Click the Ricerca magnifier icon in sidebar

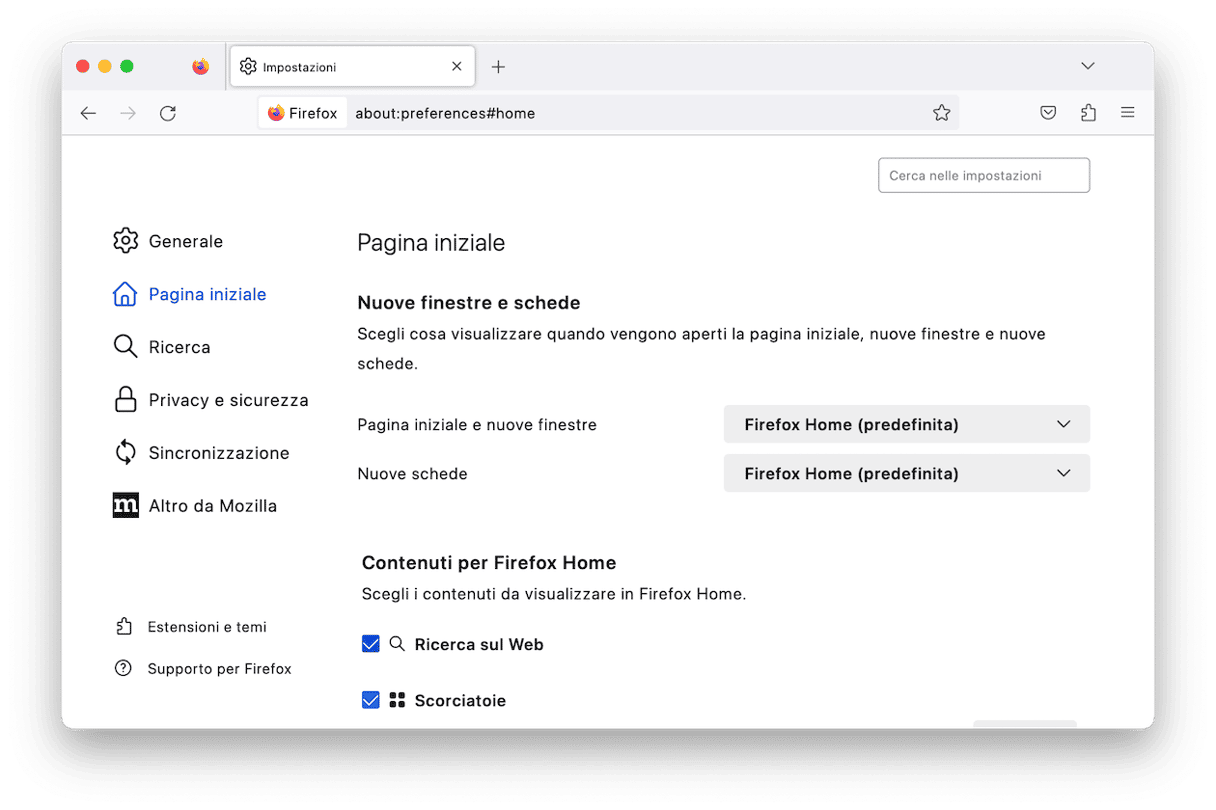tap(125, 347)
